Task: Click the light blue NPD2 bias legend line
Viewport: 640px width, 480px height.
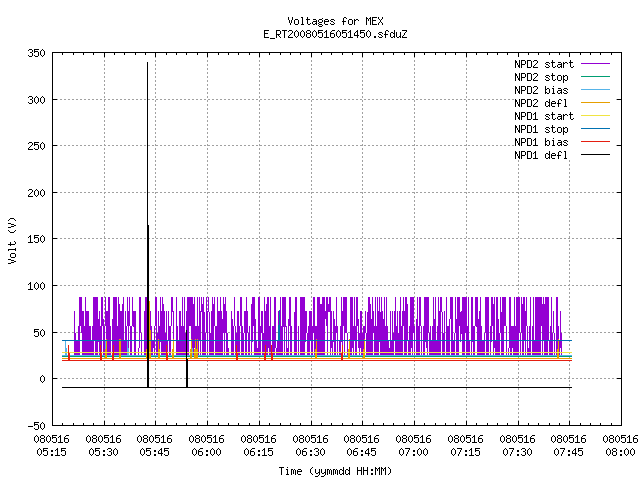Action: tap(596, 89)
